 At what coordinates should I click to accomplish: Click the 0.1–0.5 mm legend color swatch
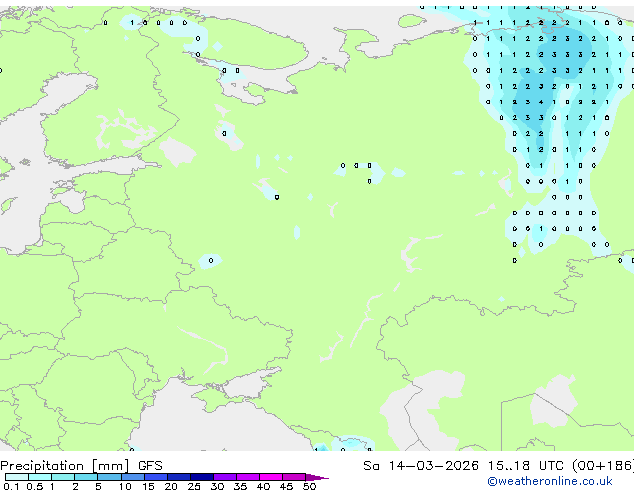point(17,477)
